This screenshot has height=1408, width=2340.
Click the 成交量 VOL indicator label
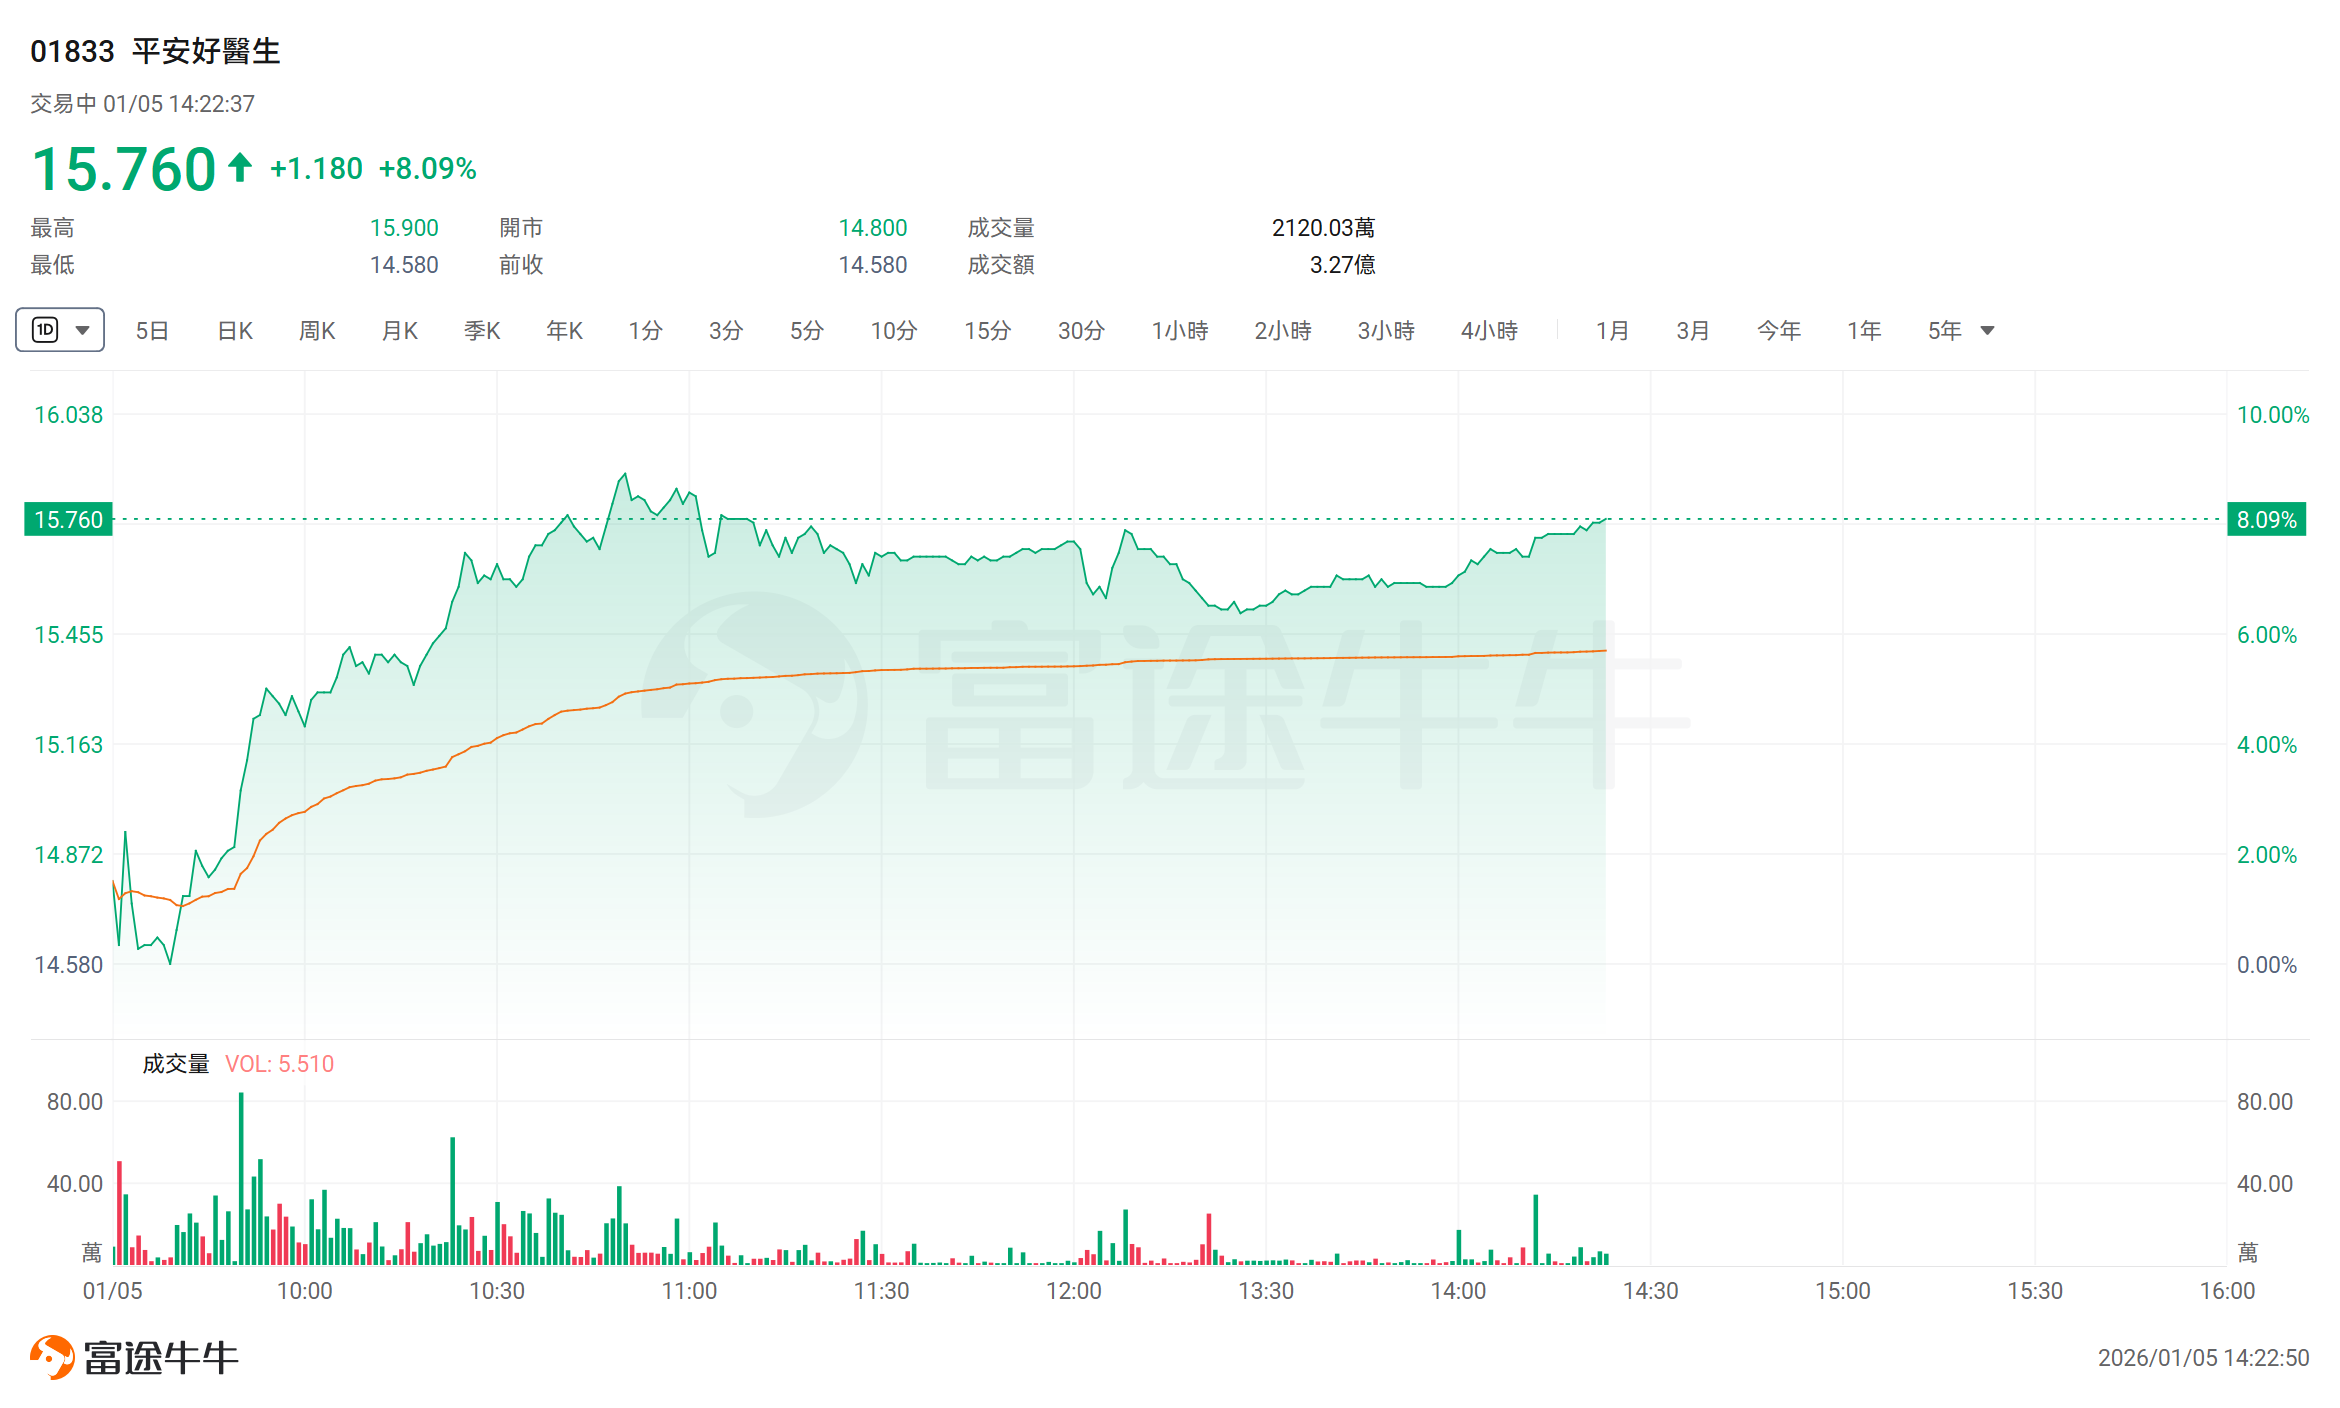[x=238, y=1064]
